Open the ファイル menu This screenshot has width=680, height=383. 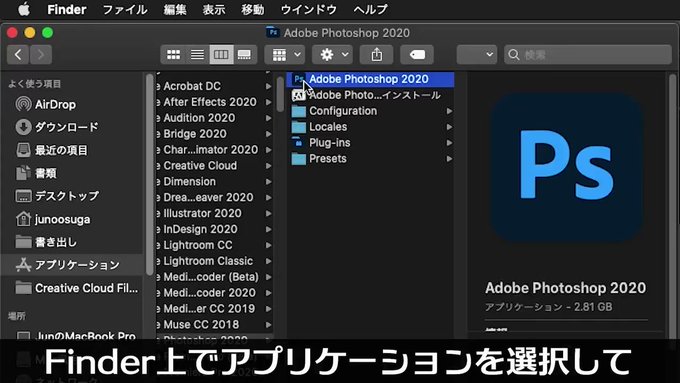125,9
